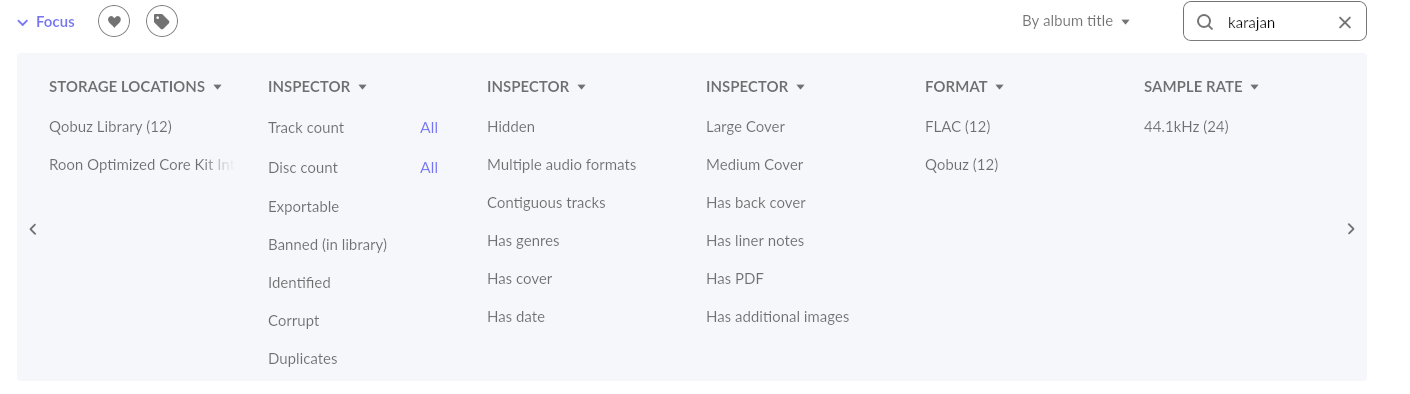Open the By album title sort dropdown
Viewport: 1410px width, 394px height.
pos(1076,21)
